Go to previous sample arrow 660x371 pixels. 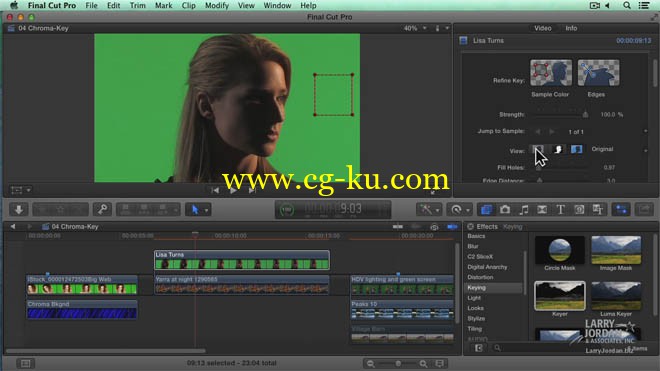pyautogui.click(x=538, y=132)
